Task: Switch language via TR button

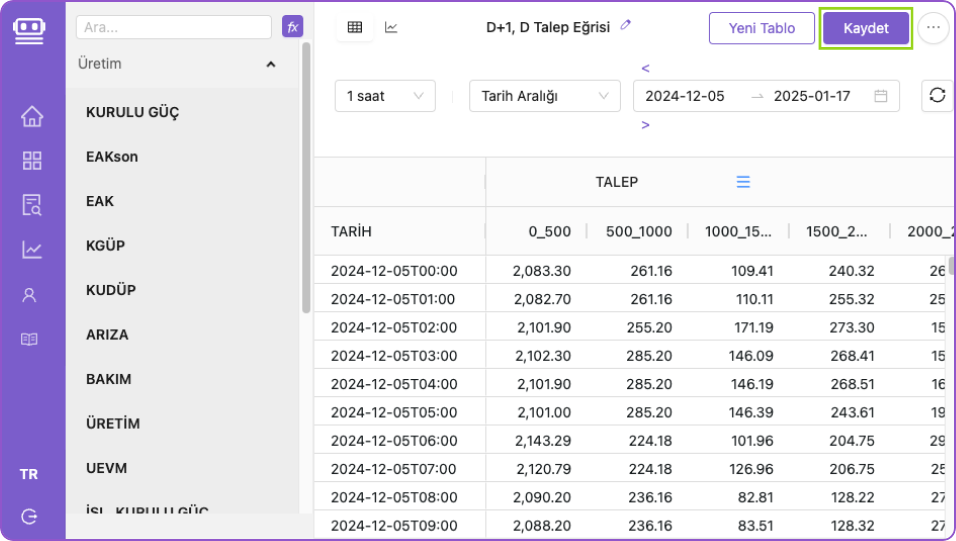Action: coord(29,474)
